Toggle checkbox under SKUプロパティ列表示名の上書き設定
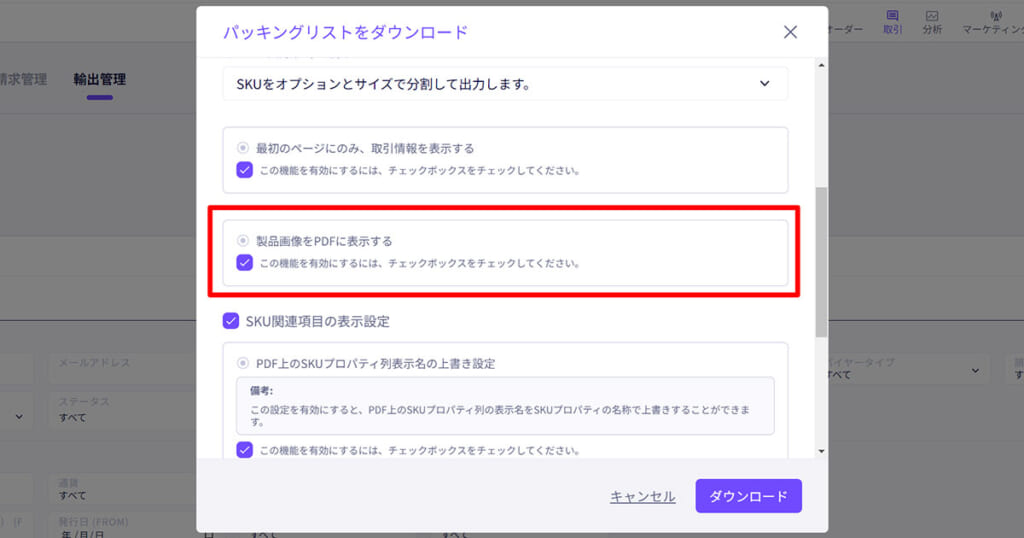The image size is (1024, 538). [x=244, y=450]
